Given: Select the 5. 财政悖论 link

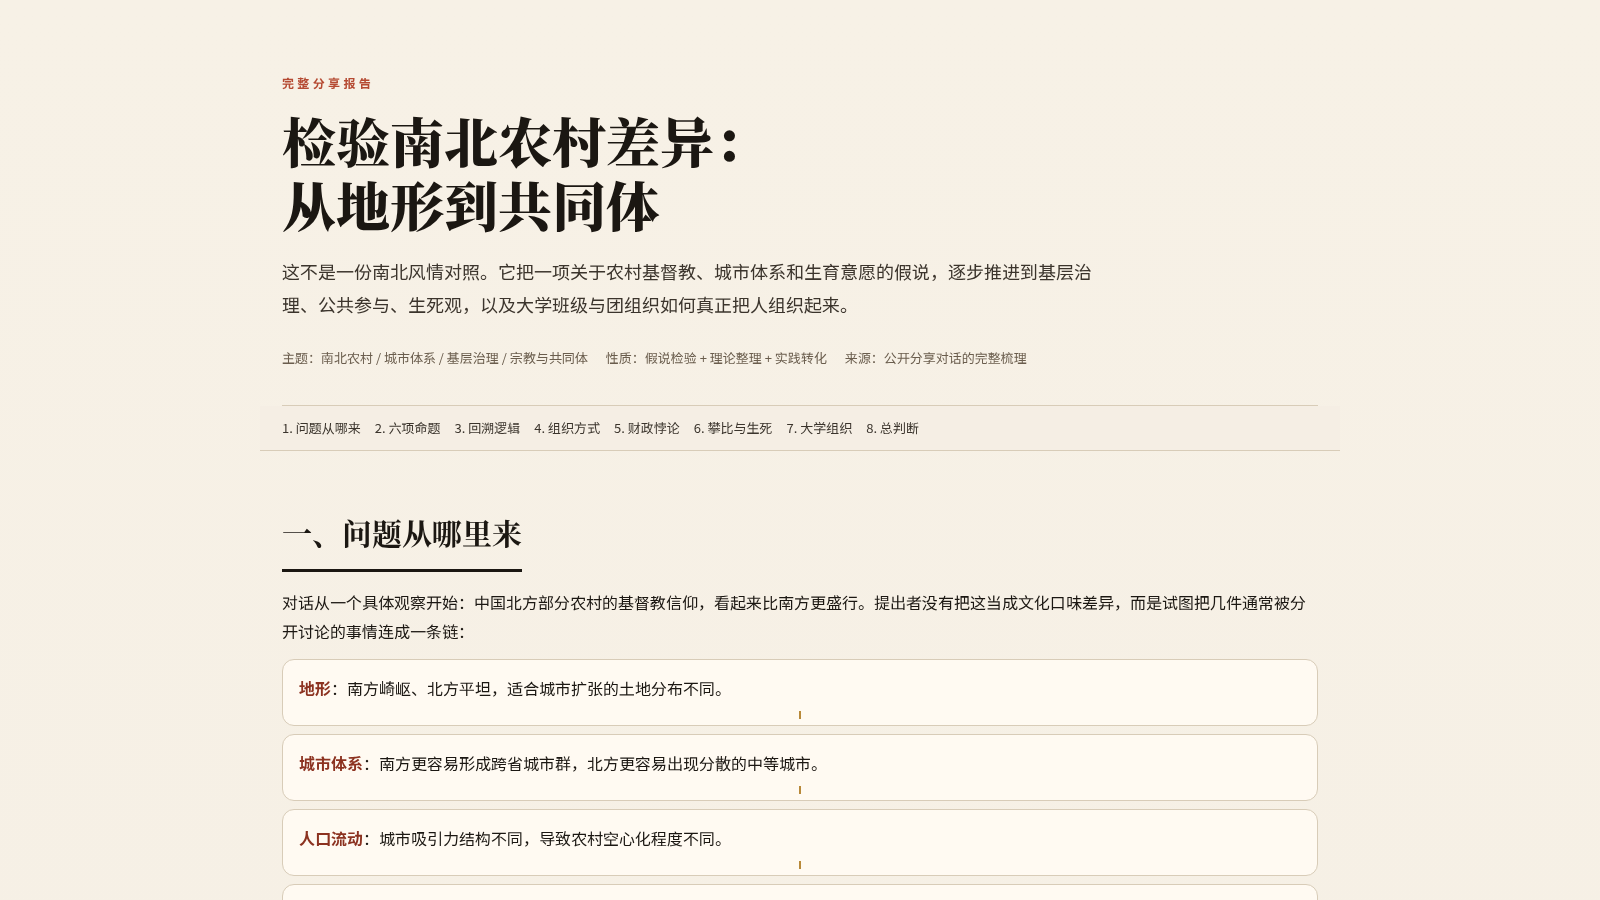Looking at the screenshot, I should point(647,428).
